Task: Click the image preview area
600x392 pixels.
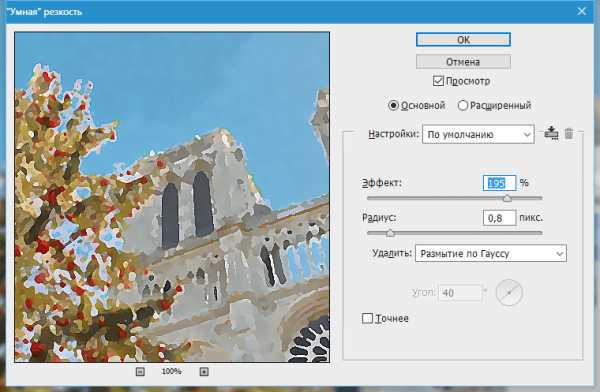Action: 172,197
